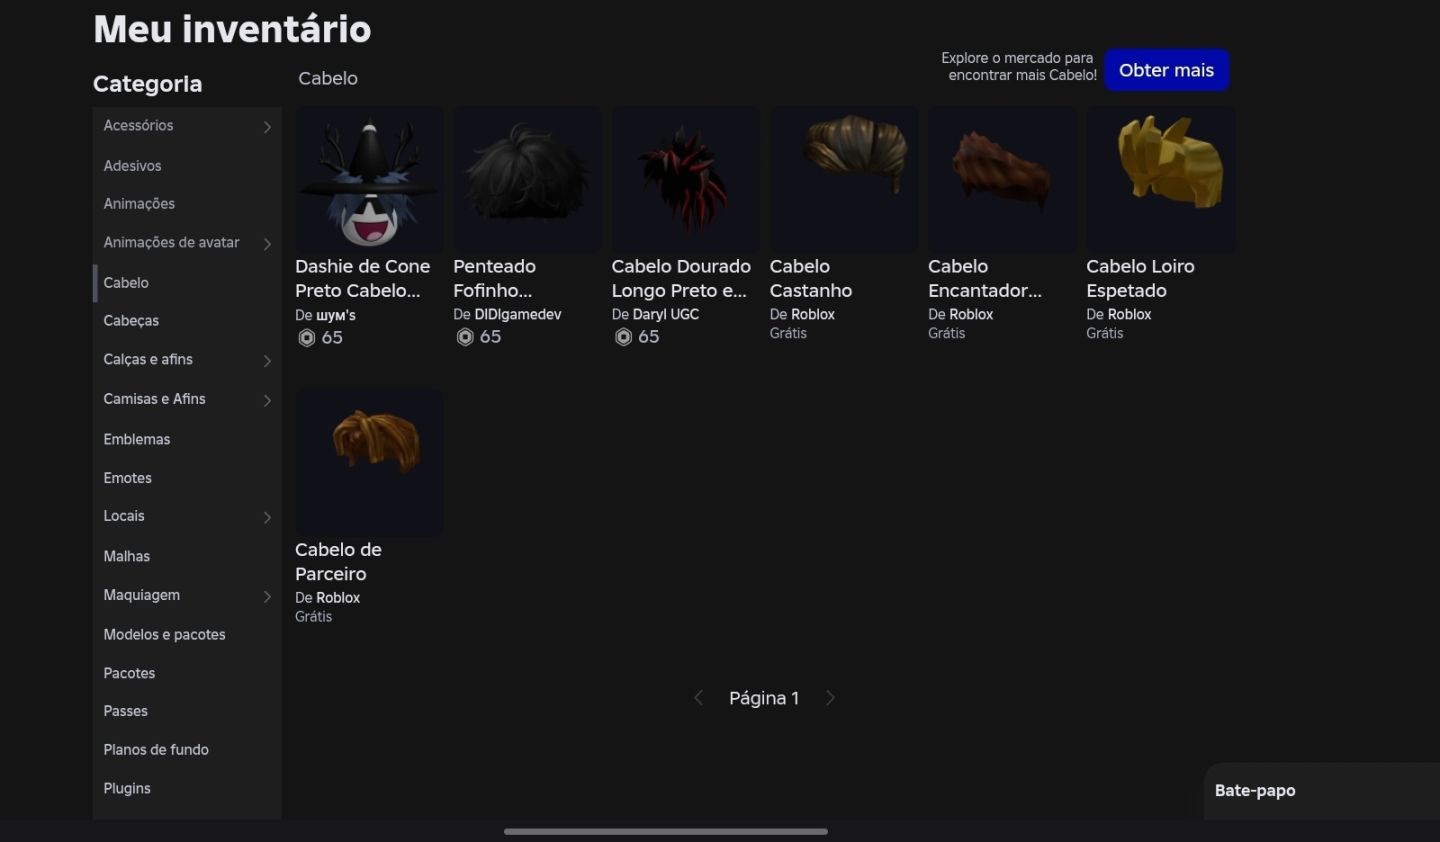Expand the Maquiagem category chevron
This screenshot has width=1440, height=842.
(x=267, y=596)
